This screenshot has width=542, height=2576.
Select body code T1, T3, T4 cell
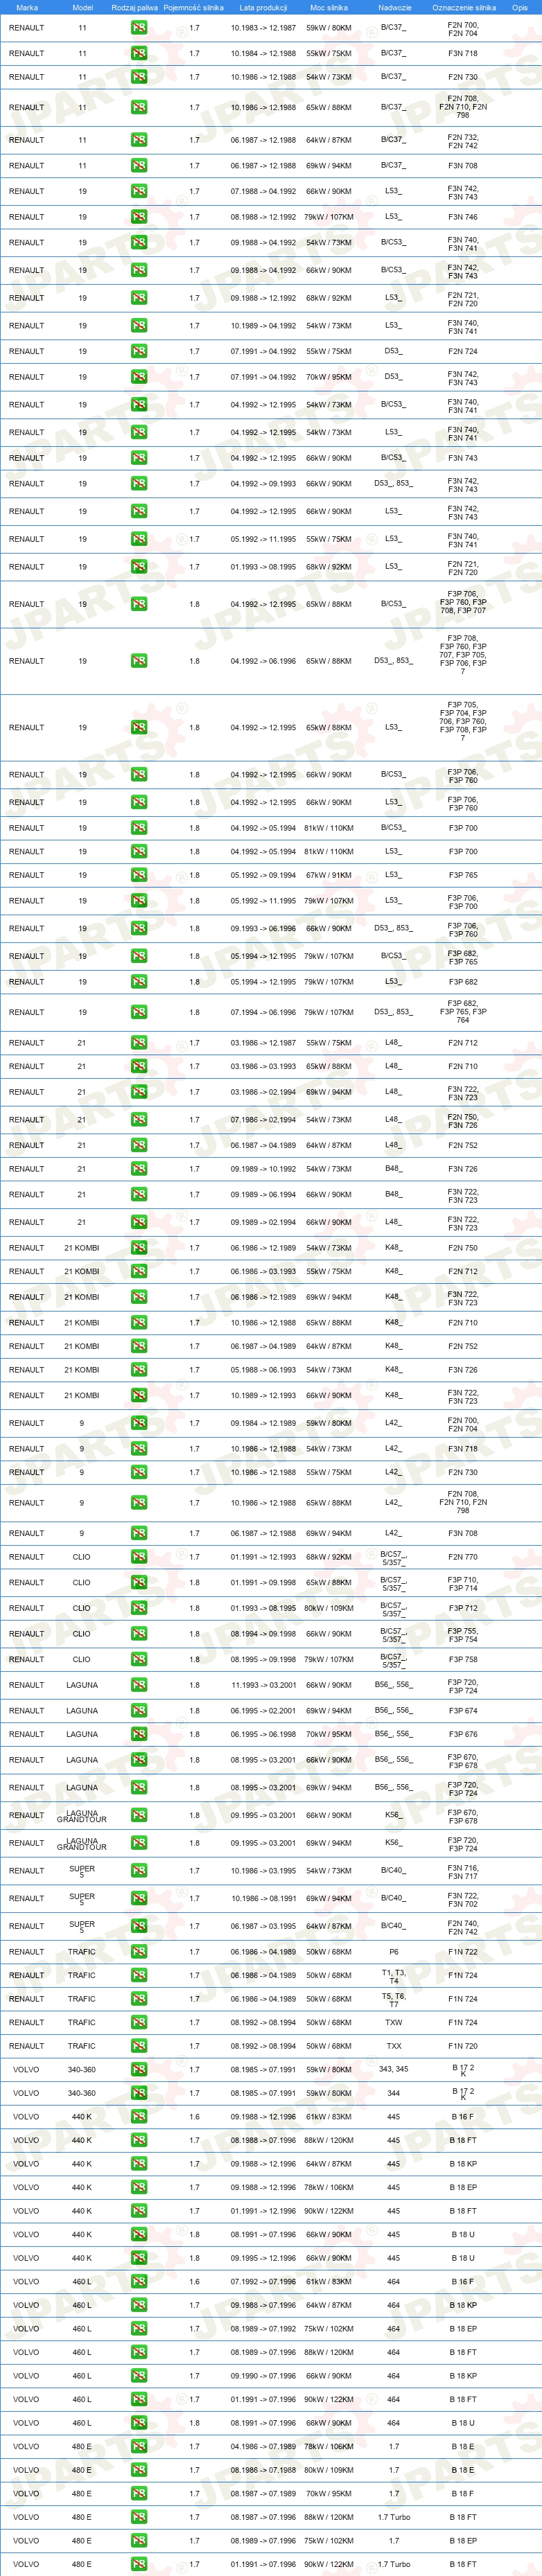tap(394, 1976)
